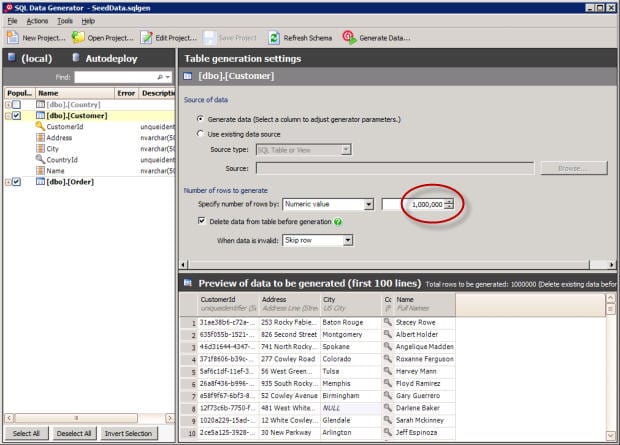Click the Name column header in tree

coord(75,93)
